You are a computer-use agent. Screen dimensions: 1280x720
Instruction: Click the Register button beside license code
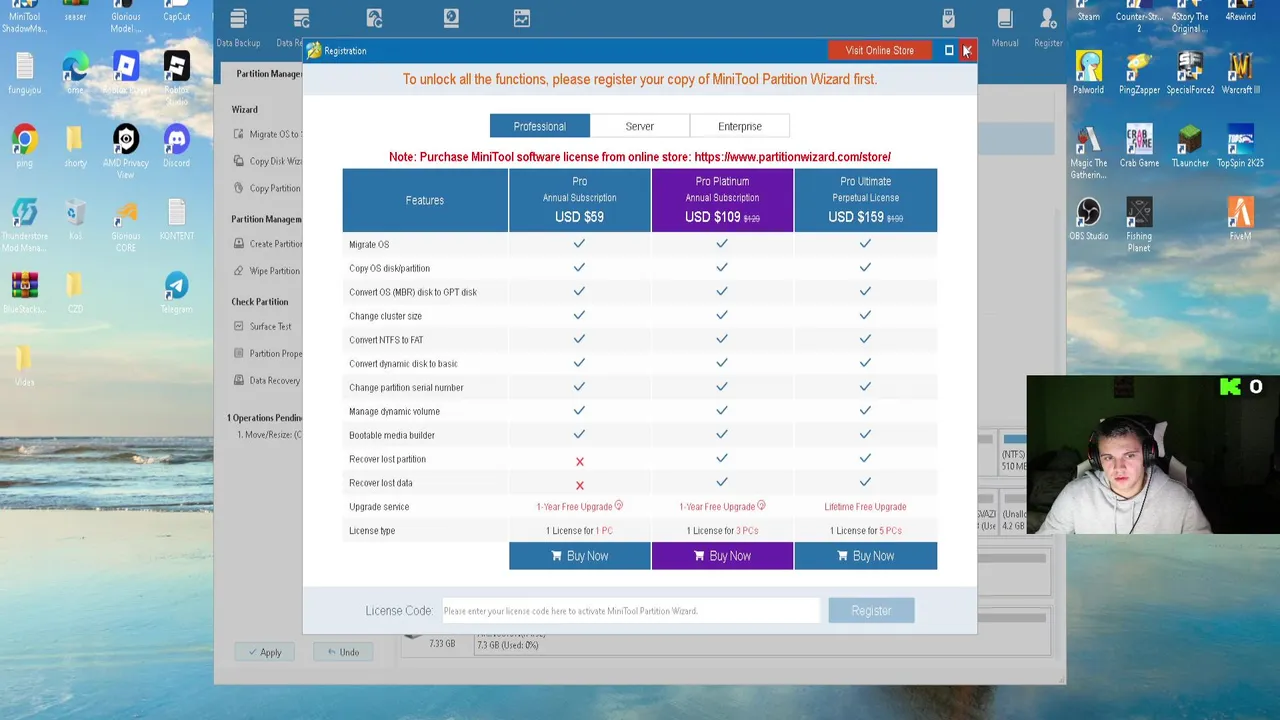coord(871,610)
